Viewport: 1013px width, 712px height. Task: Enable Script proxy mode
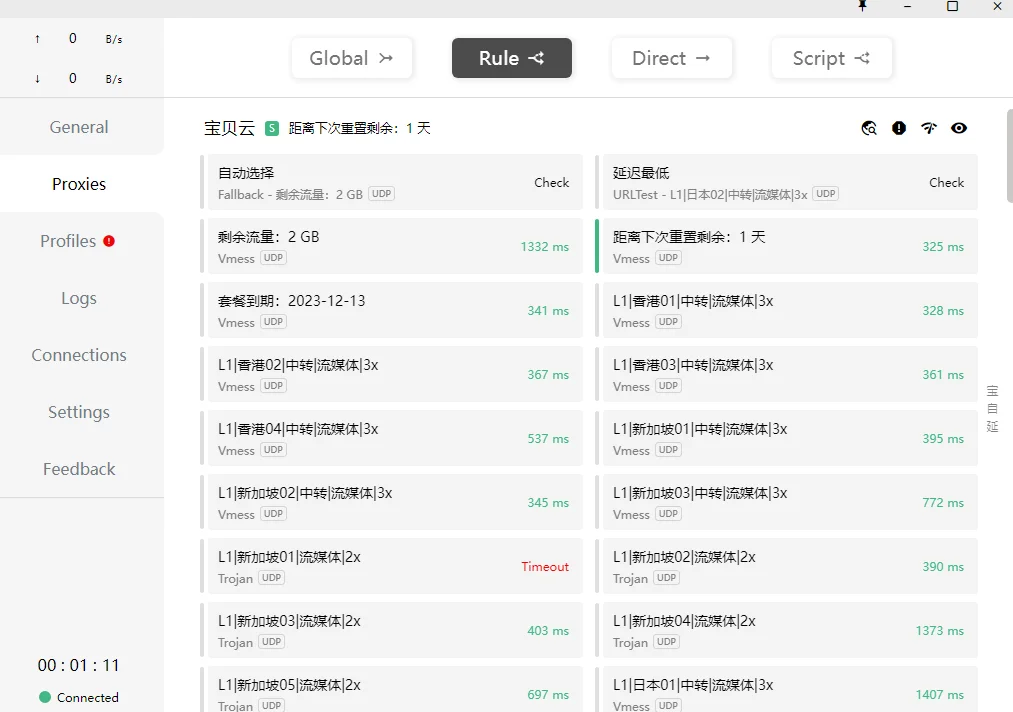[831, 58]
